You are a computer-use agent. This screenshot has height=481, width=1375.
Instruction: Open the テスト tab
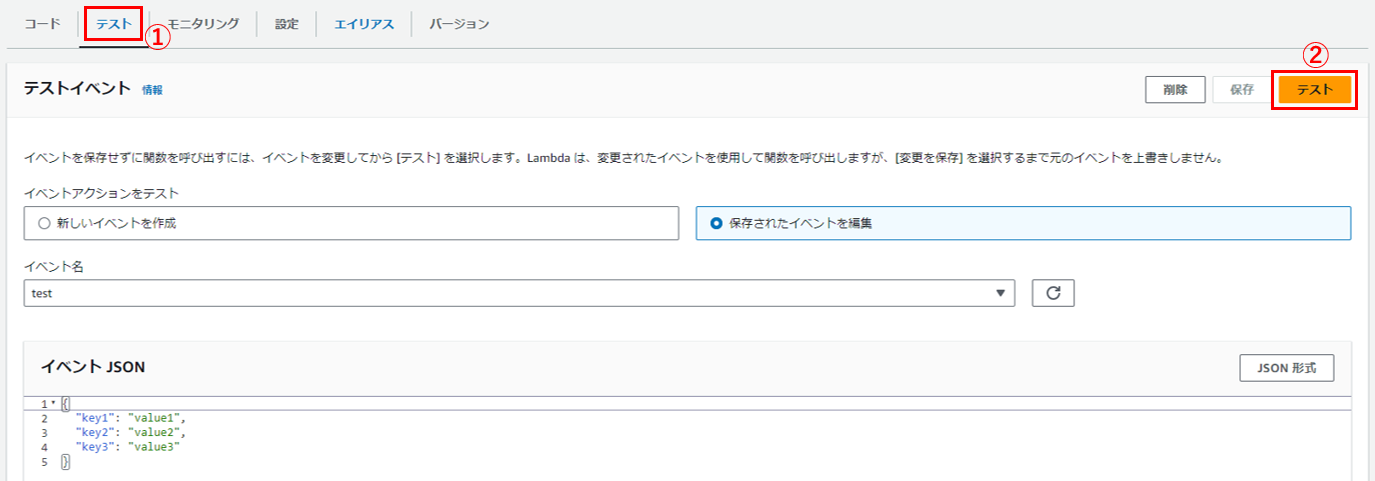114,24
